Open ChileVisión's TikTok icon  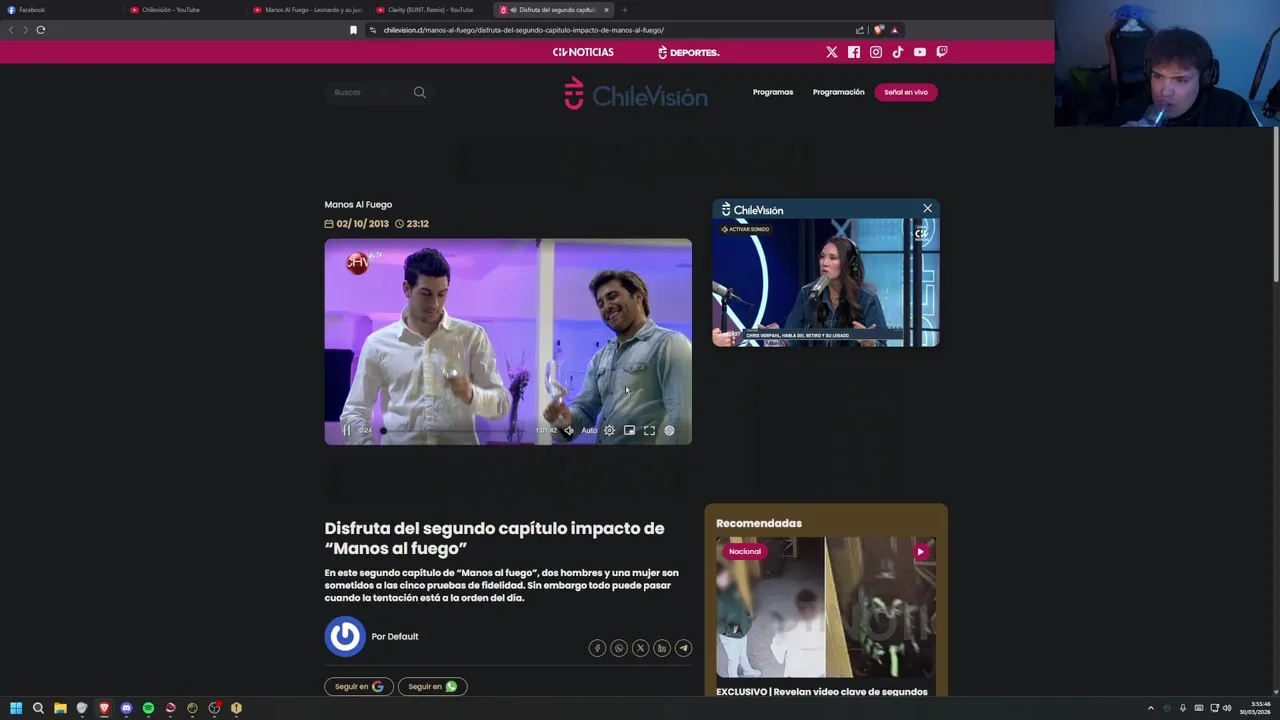[898, 52]
